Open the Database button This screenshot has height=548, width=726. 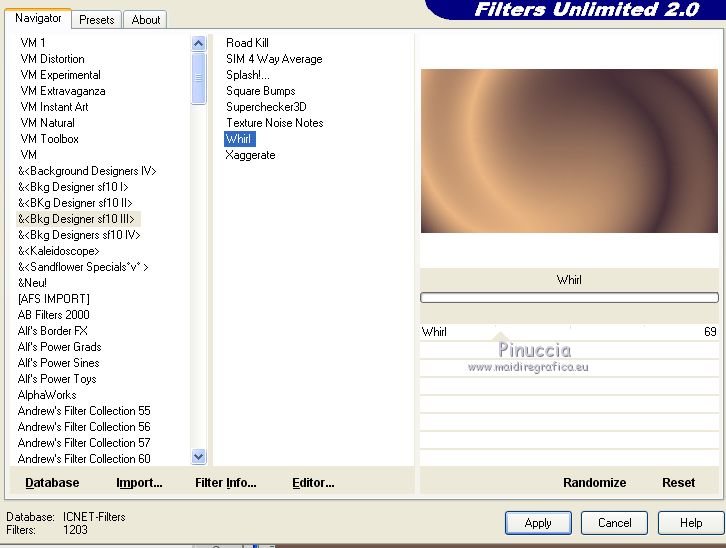[x=52, y=483]
